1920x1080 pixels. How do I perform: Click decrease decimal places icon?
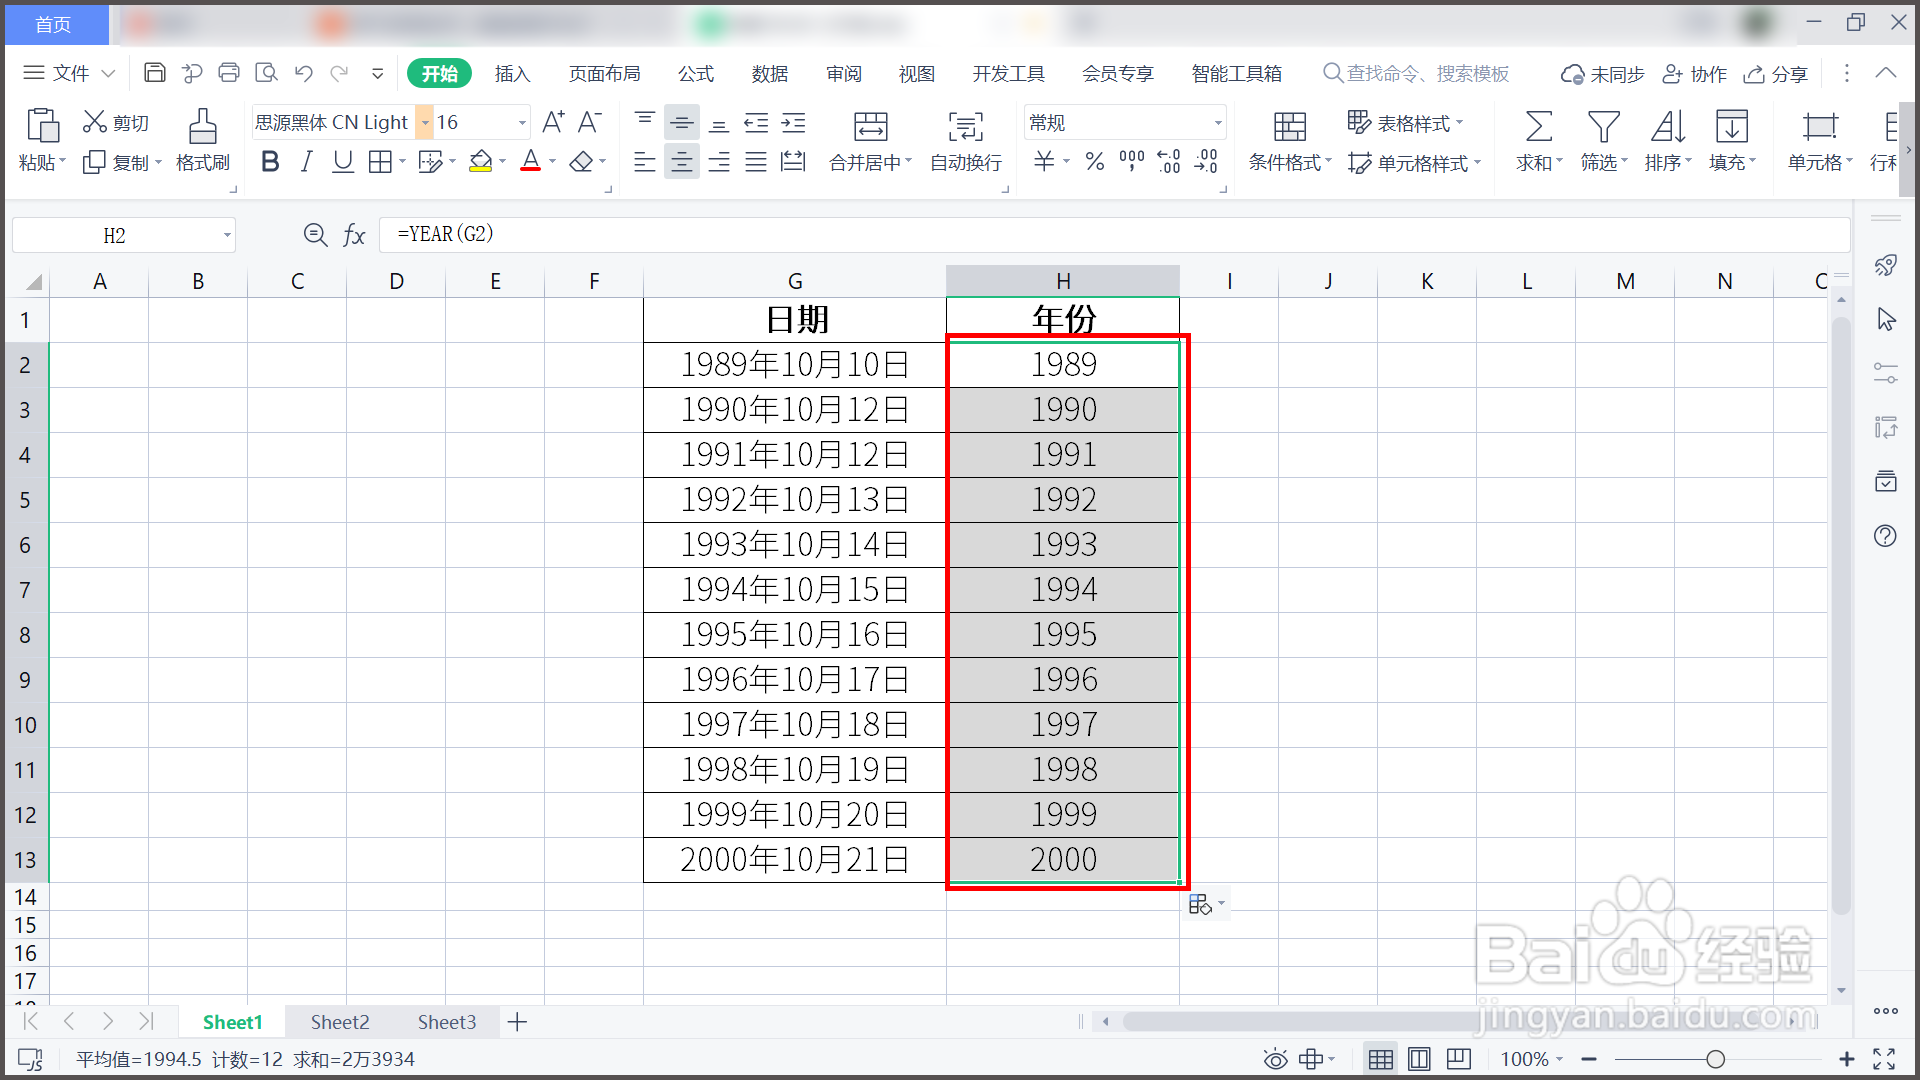tap(1206, 162)
